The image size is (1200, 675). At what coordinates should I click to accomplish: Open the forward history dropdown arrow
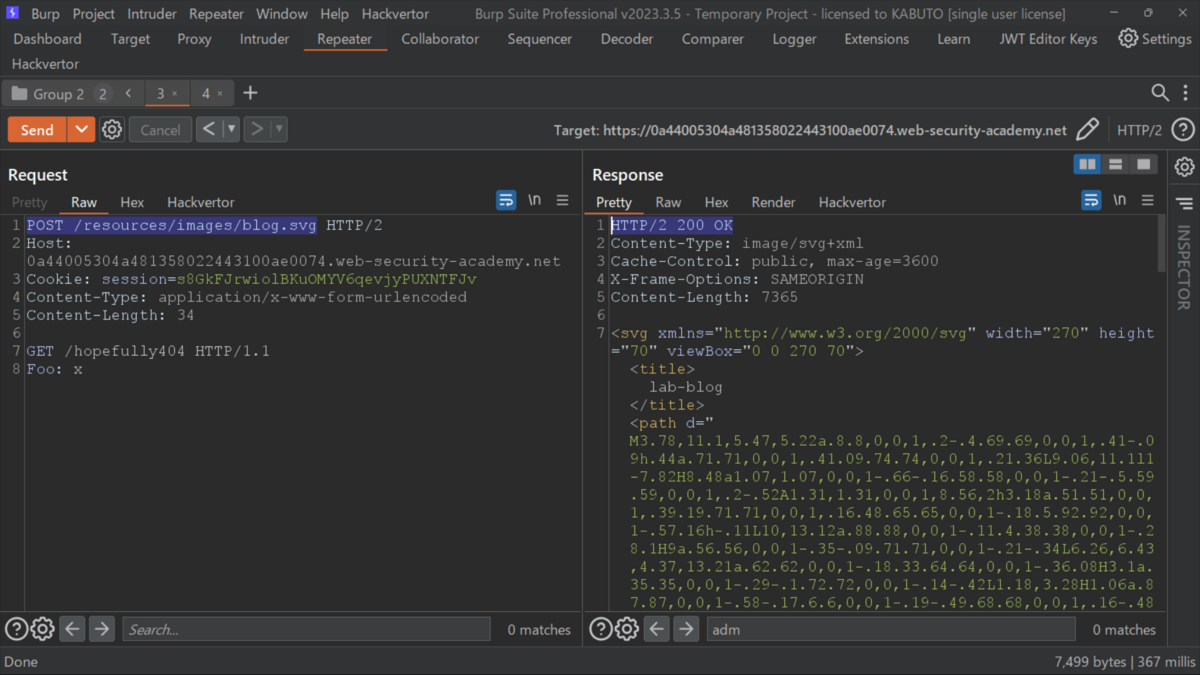279,129
